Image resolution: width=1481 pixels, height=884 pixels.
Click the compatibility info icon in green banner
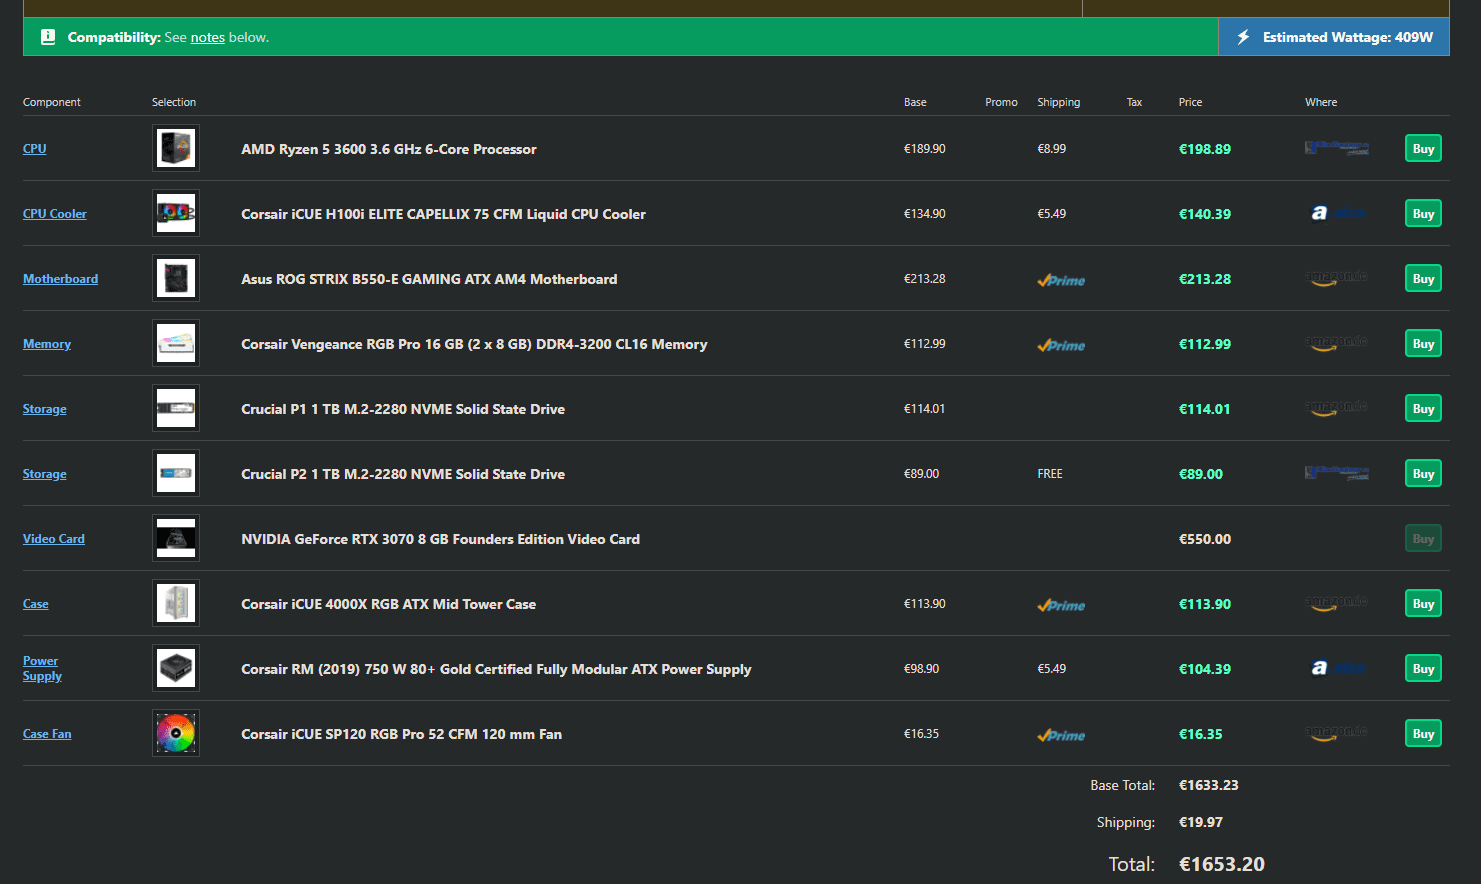tap(47, 37)
